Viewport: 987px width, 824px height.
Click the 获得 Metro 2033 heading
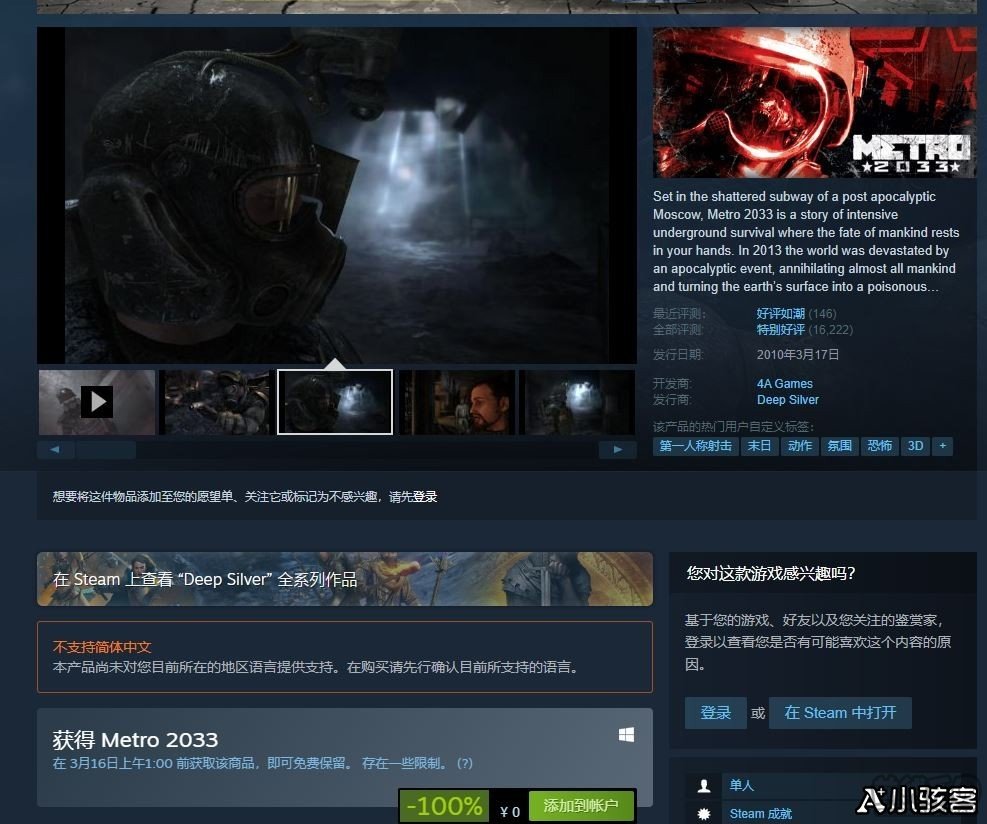point(135,740)
